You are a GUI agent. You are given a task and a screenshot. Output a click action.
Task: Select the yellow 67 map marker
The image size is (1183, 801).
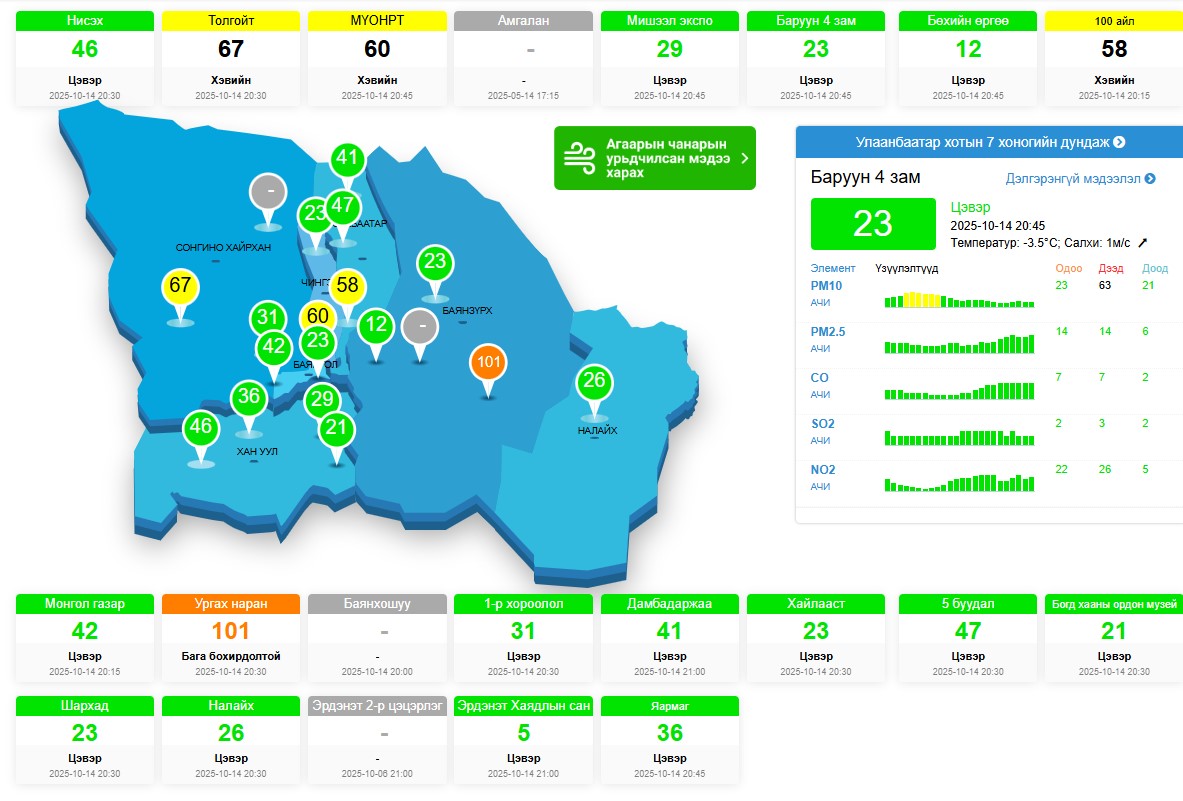(180, 286)
